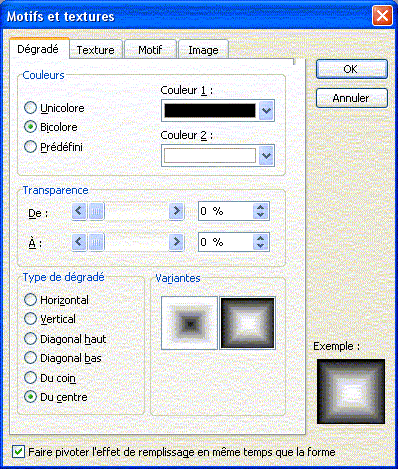398x469 pixels.
Task: Switch to the Motif tab
Action: point(150,50)
